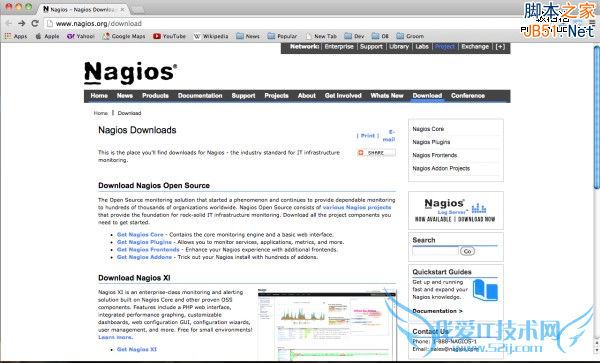Open News in main navigation
The width and height of the screenshot is (600, 363).
pos(125,96)
